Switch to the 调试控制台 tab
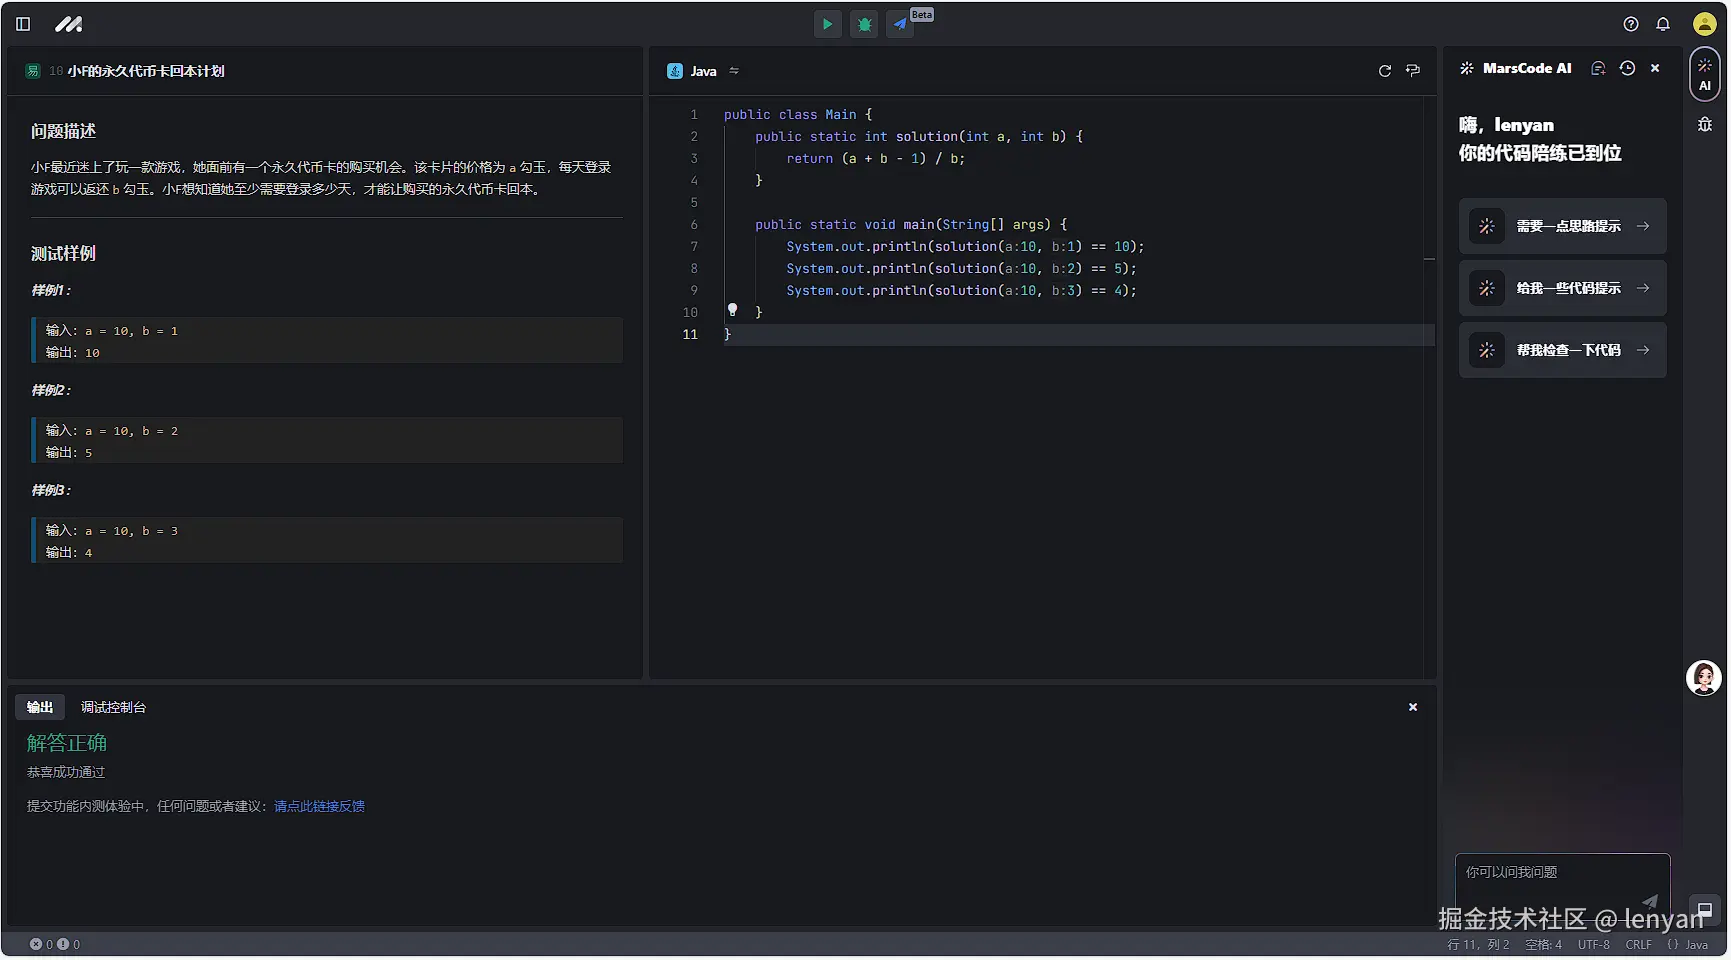 point(113,707)
